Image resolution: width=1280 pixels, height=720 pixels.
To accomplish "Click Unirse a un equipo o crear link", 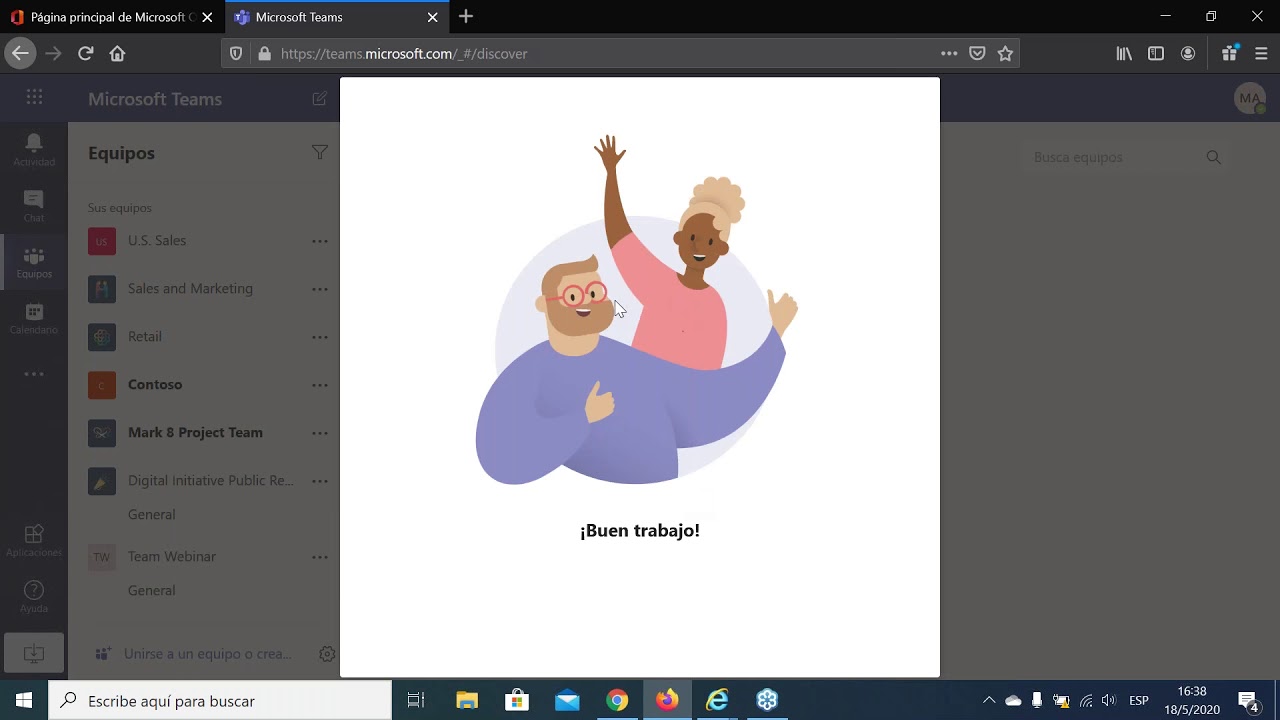I will pyautogui.click(x=208, y=654).
